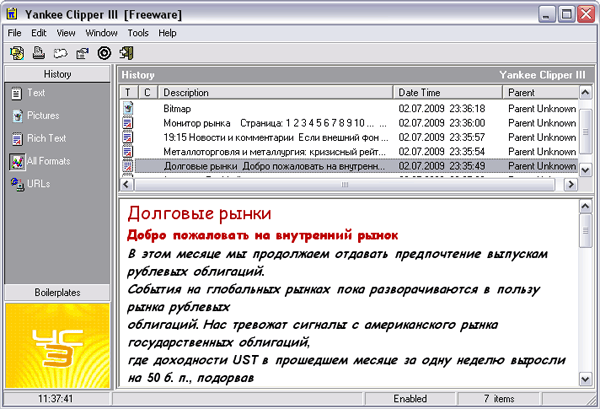Viewport: 600px width, 409px height.
Task: Click the 11:37:41 clock in status bar
Action: [55, 399]
